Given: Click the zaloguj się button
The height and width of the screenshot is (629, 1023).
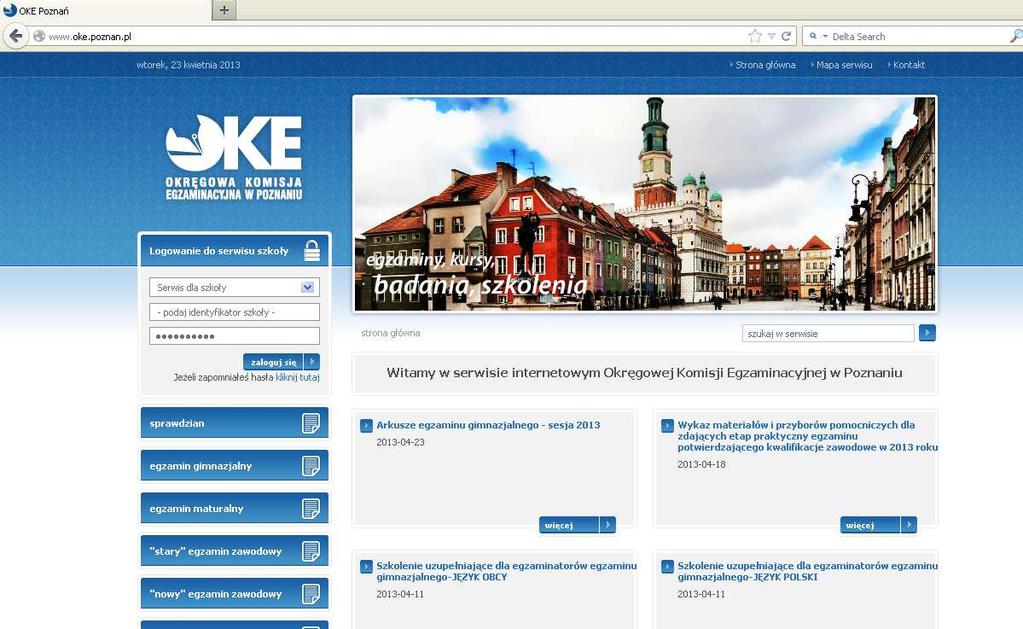Looking at the screenshot, I should coord(273,361).
